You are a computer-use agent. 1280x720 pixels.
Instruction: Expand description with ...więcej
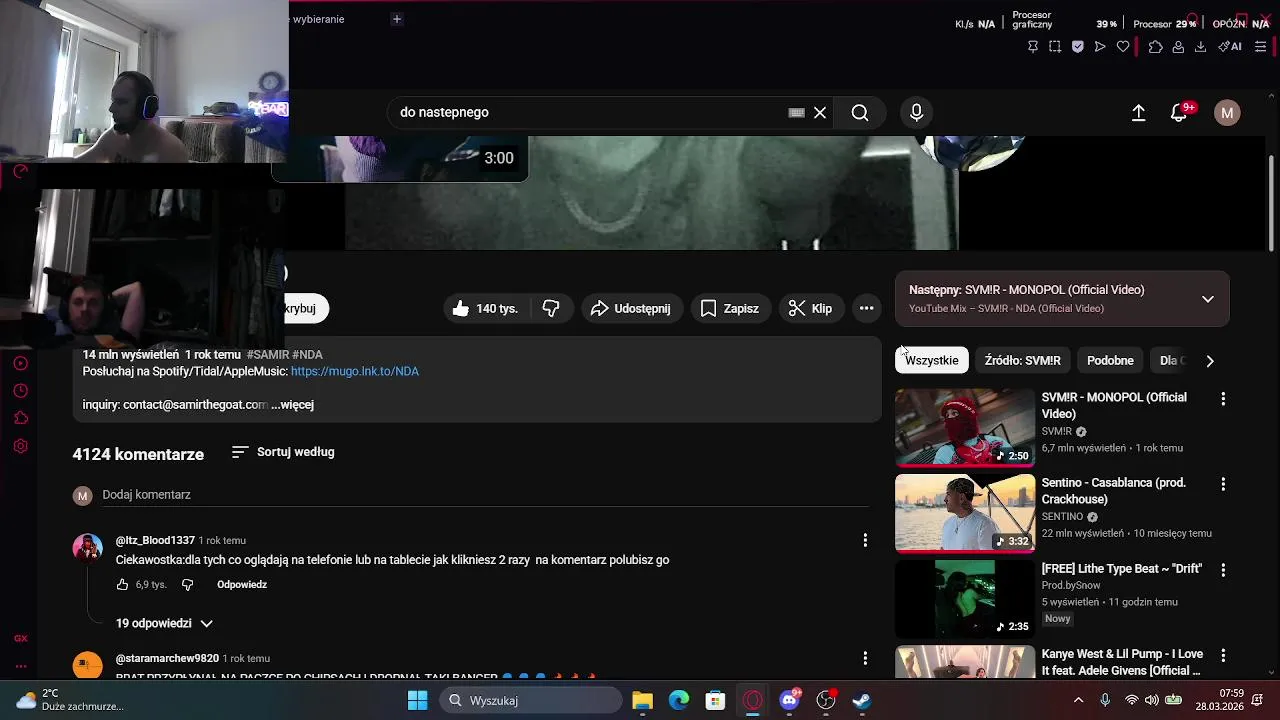coord(292,405)
